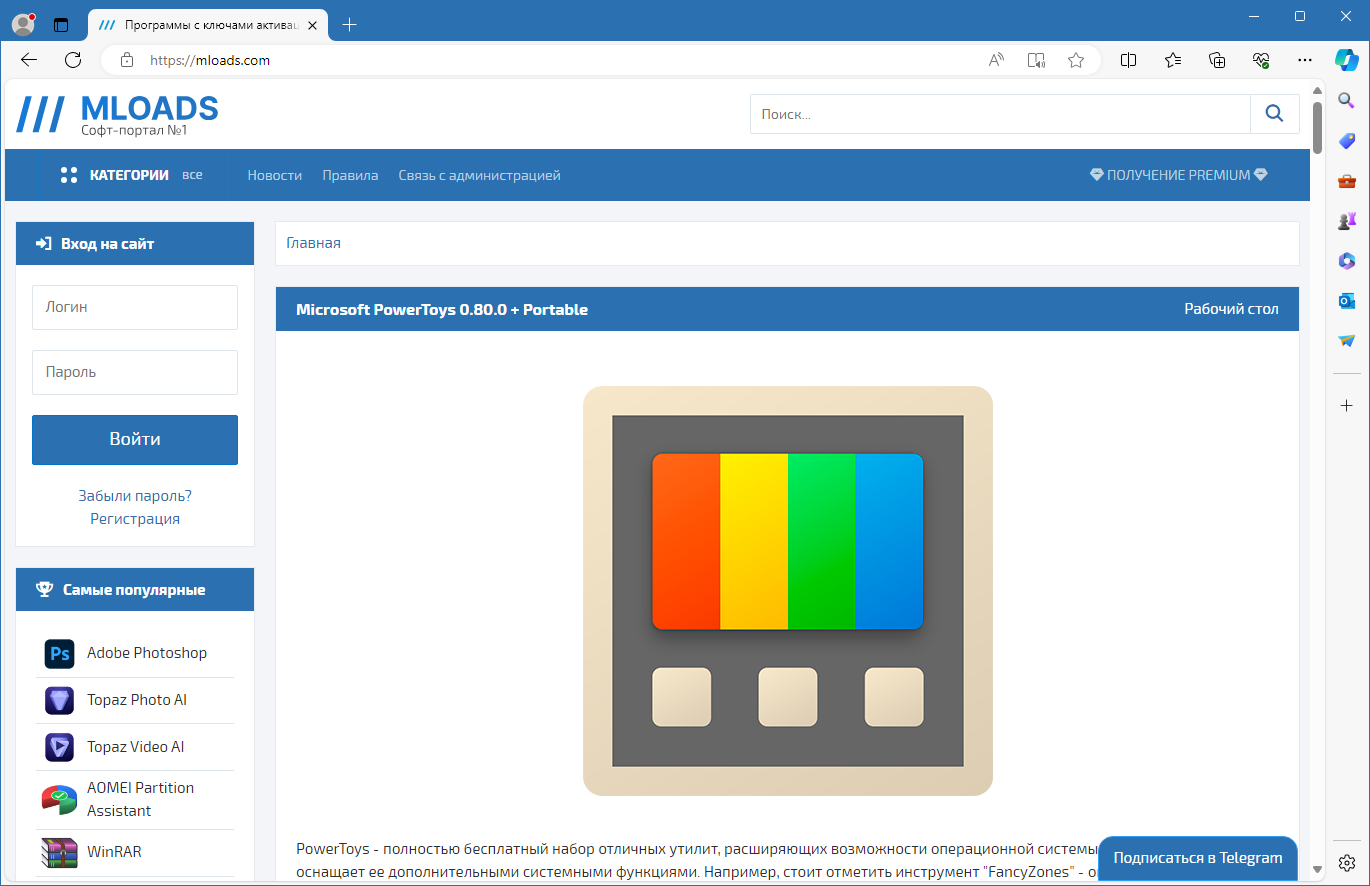The image size is (1370, 886).
Task: Open sidebar settings gear icon
Action: coord(1347,862)
